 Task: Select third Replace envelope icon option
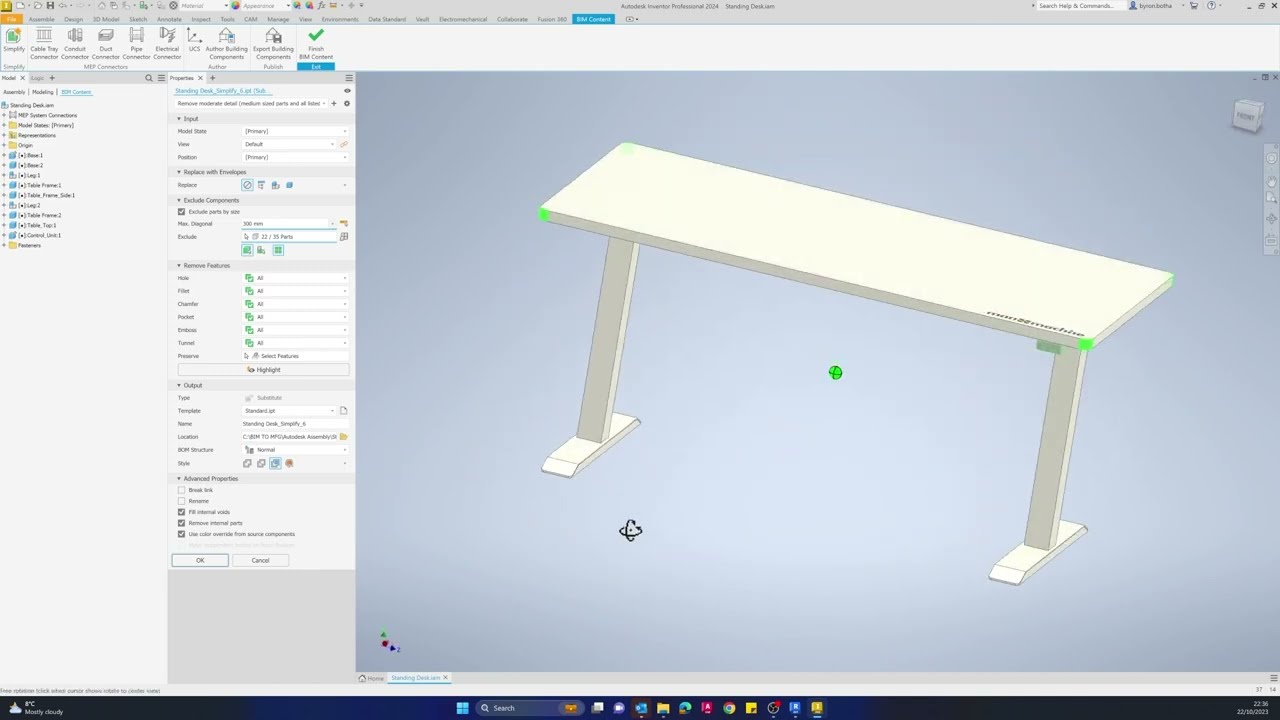[275, 185]
